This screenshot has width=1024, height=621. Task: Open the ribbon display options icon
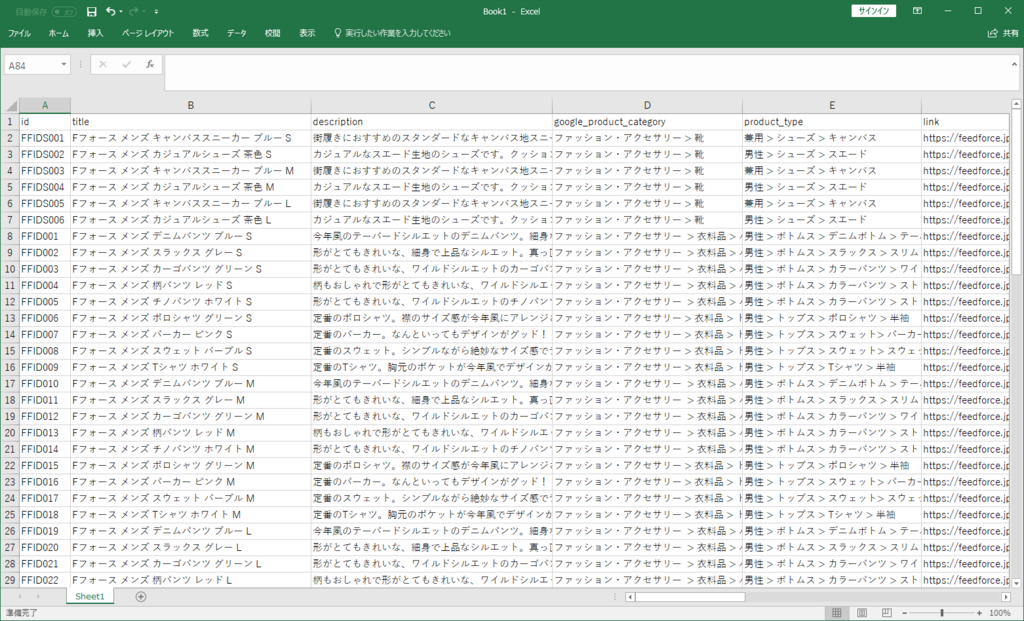click(917, 11)
